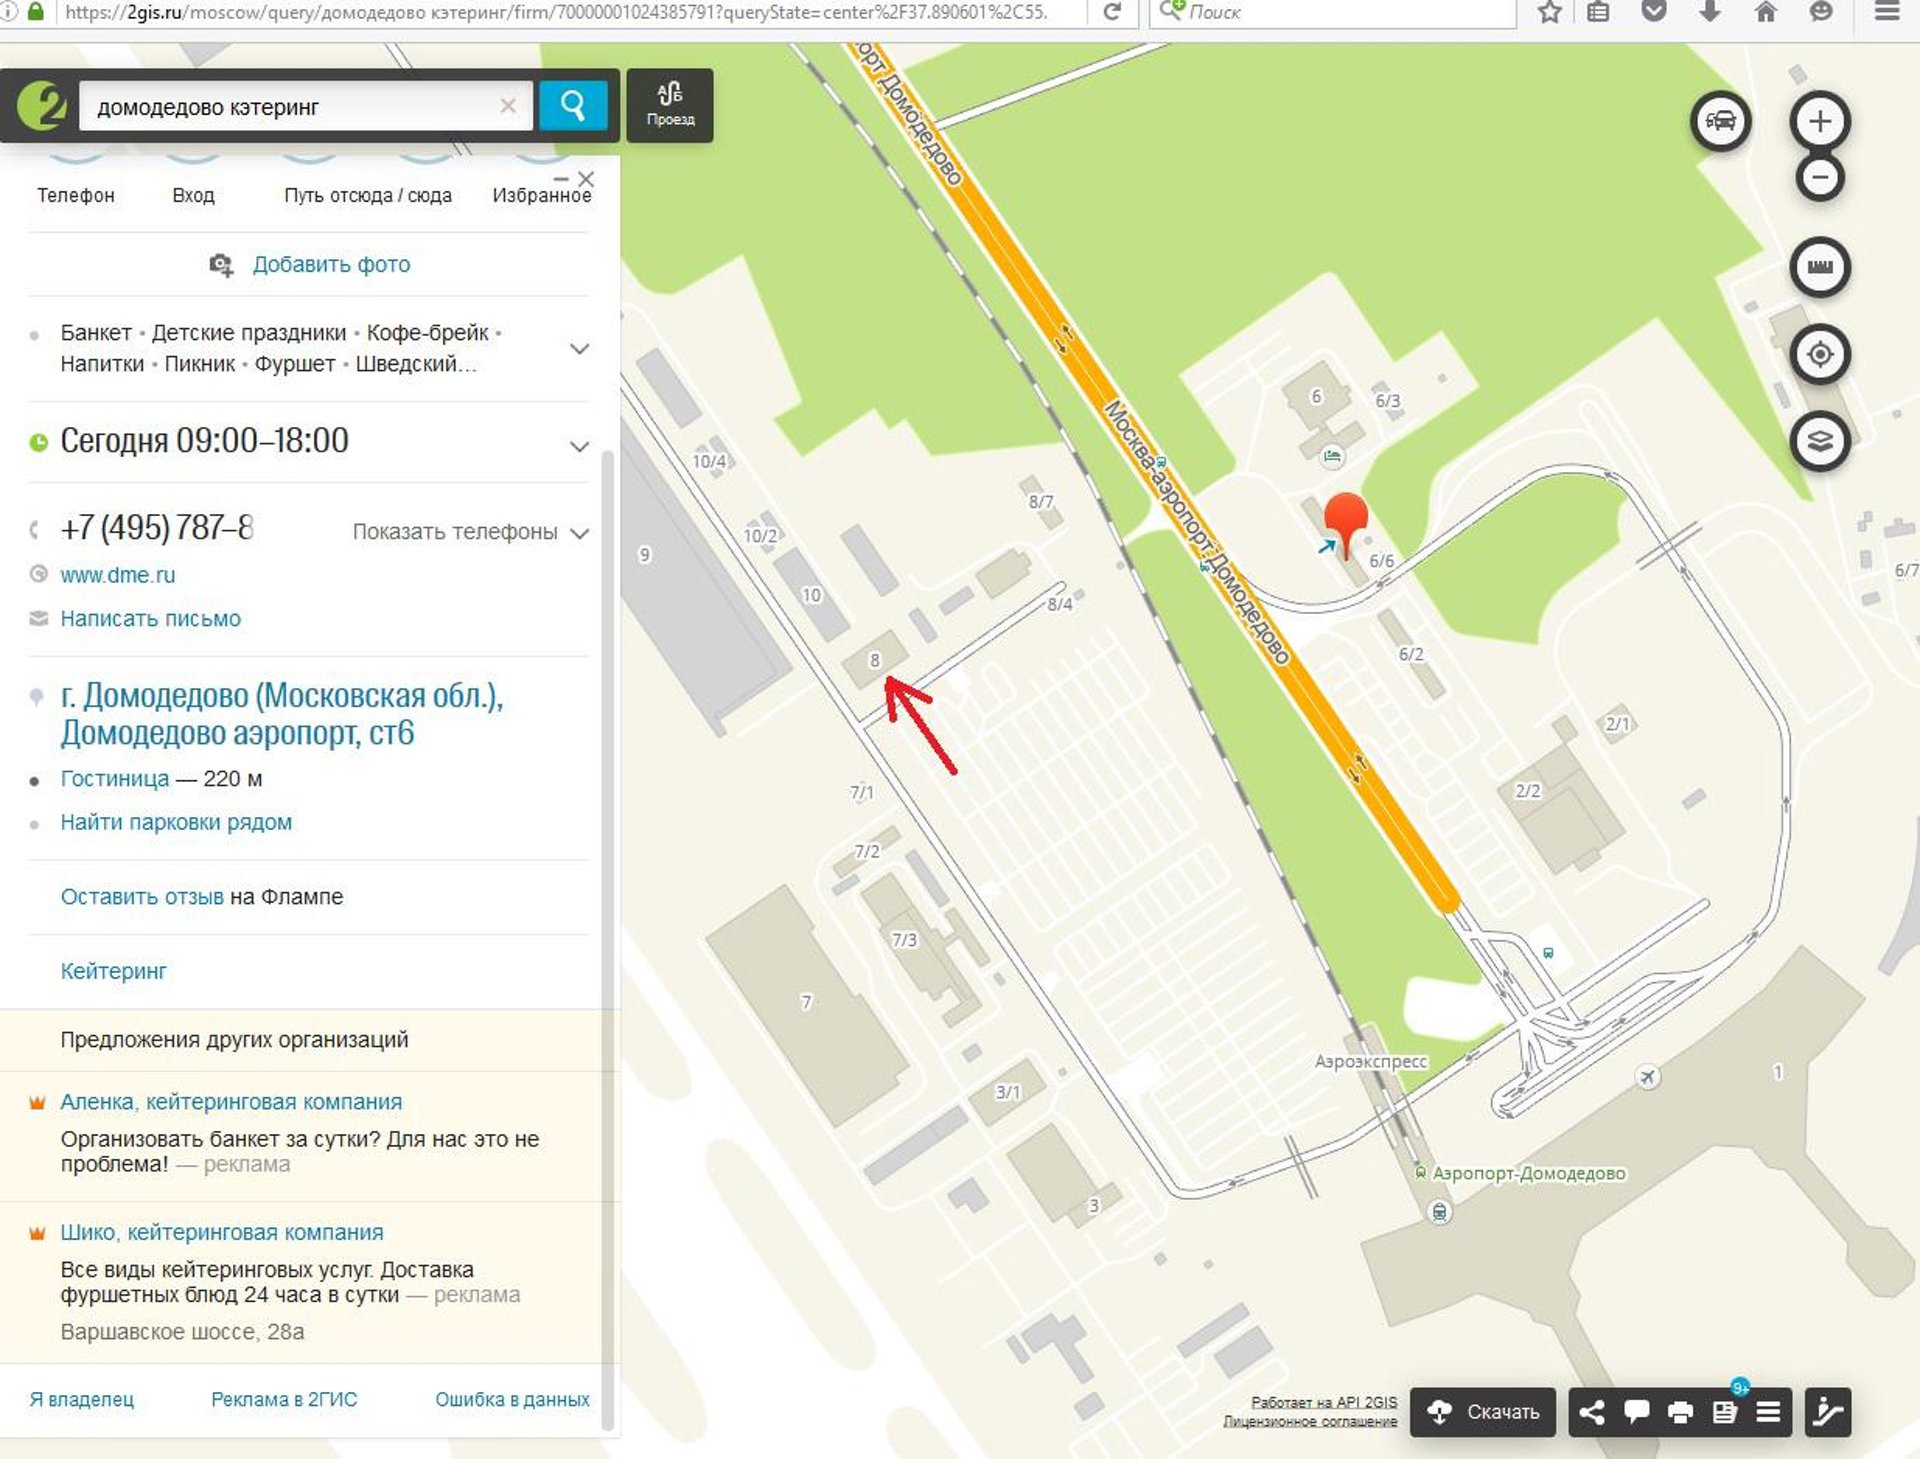Click the red location pin marker
Screen dimensions: 1920x1459
(1346, 522)
